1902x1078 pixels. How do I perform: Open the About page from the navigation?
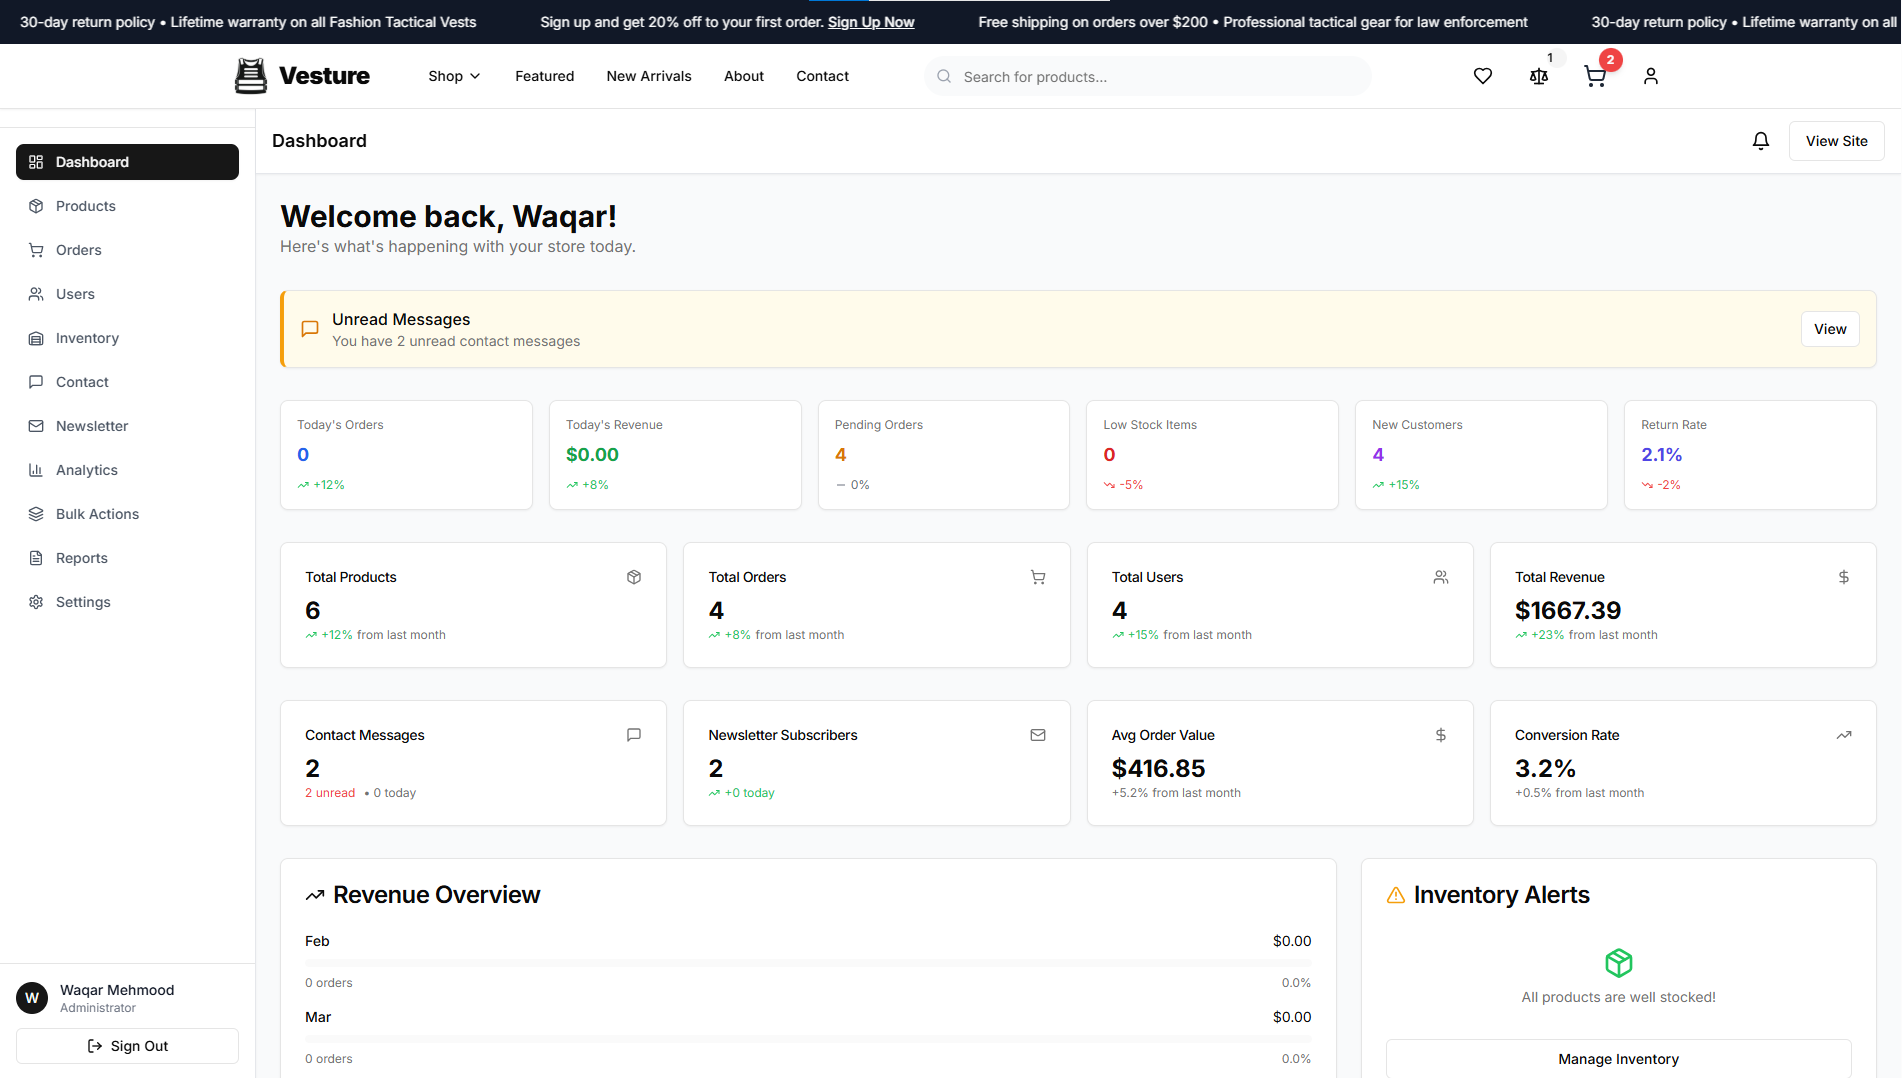pos(743,76)
